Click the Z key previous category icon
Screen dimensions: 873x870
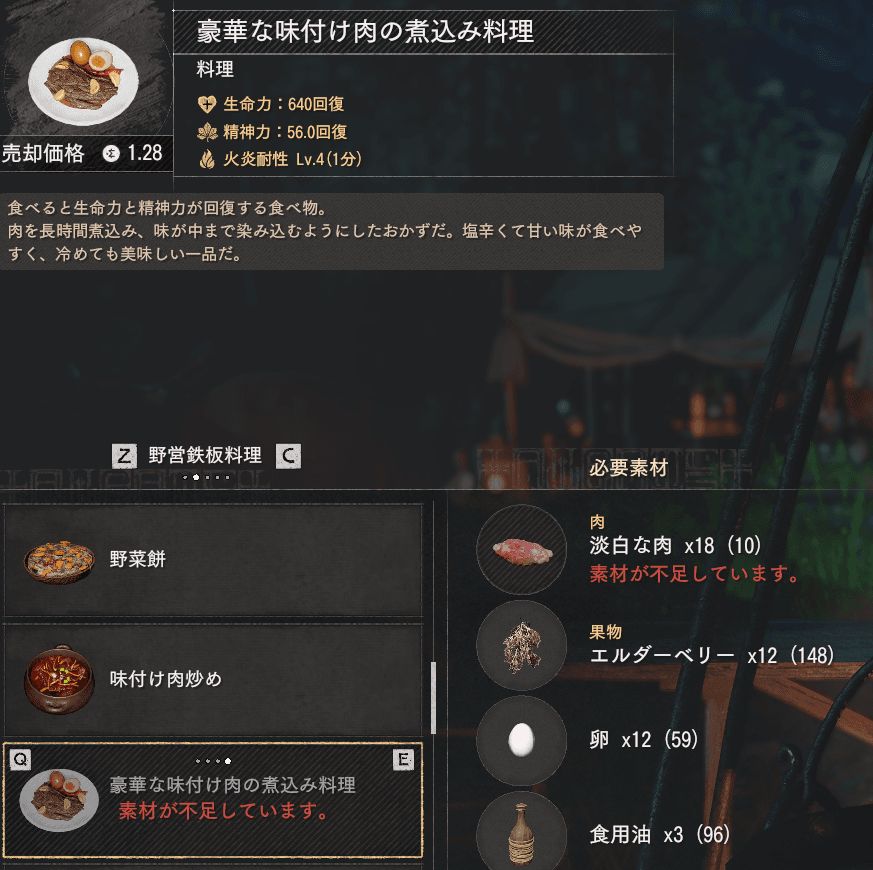click(124, 456)
